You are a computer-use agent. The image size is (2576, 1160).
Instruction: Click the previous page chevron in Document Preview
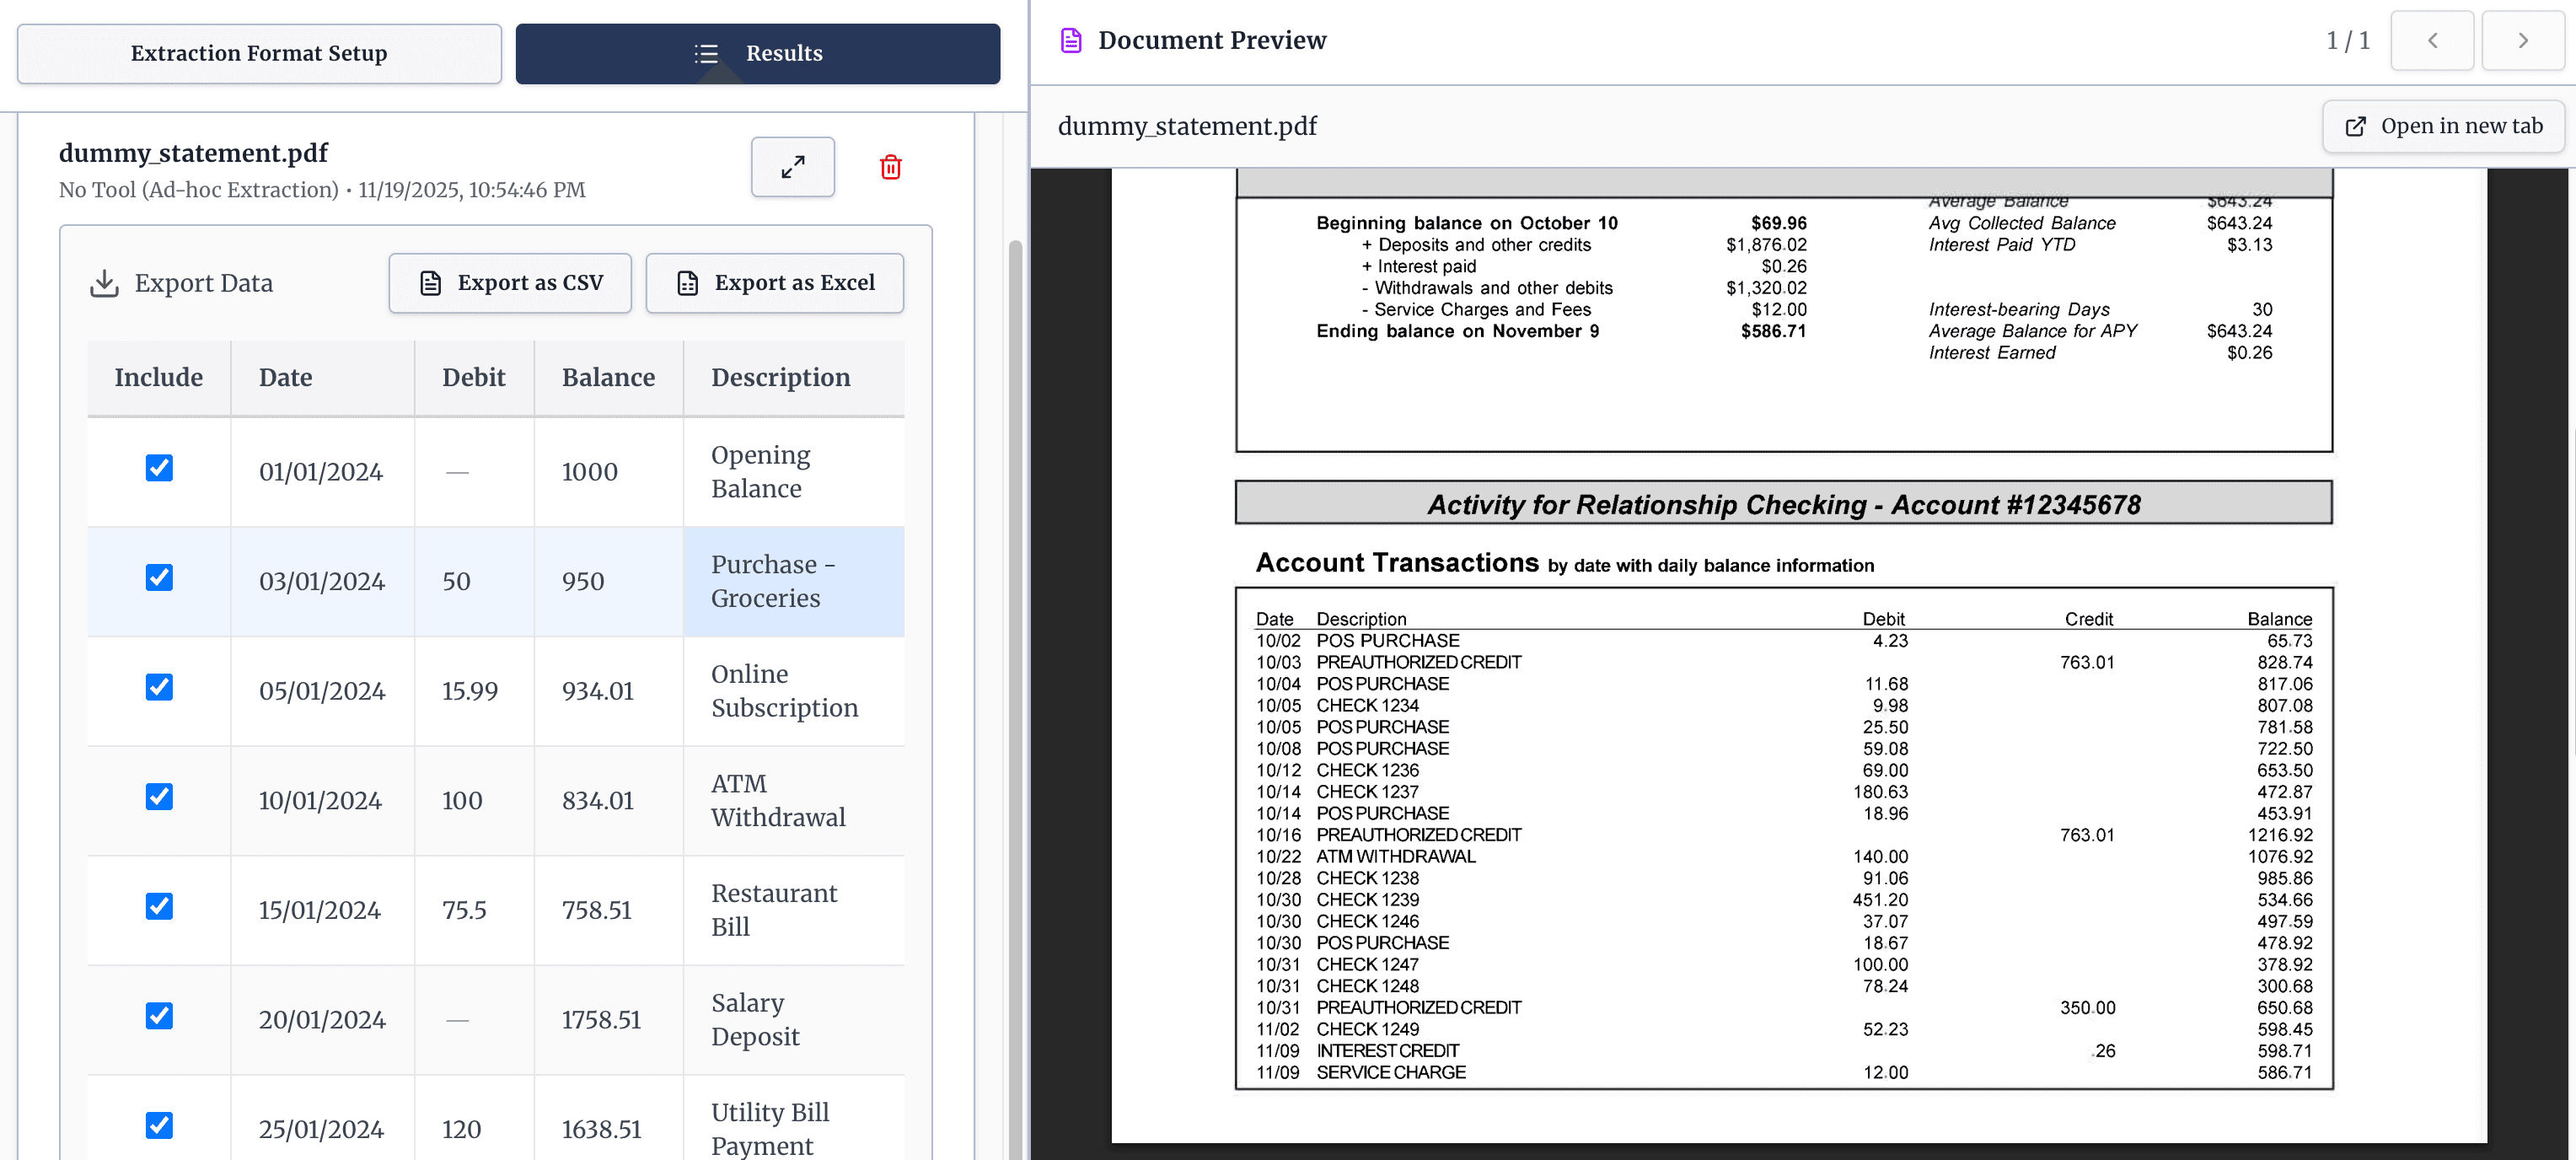[x=2432, y=41]
